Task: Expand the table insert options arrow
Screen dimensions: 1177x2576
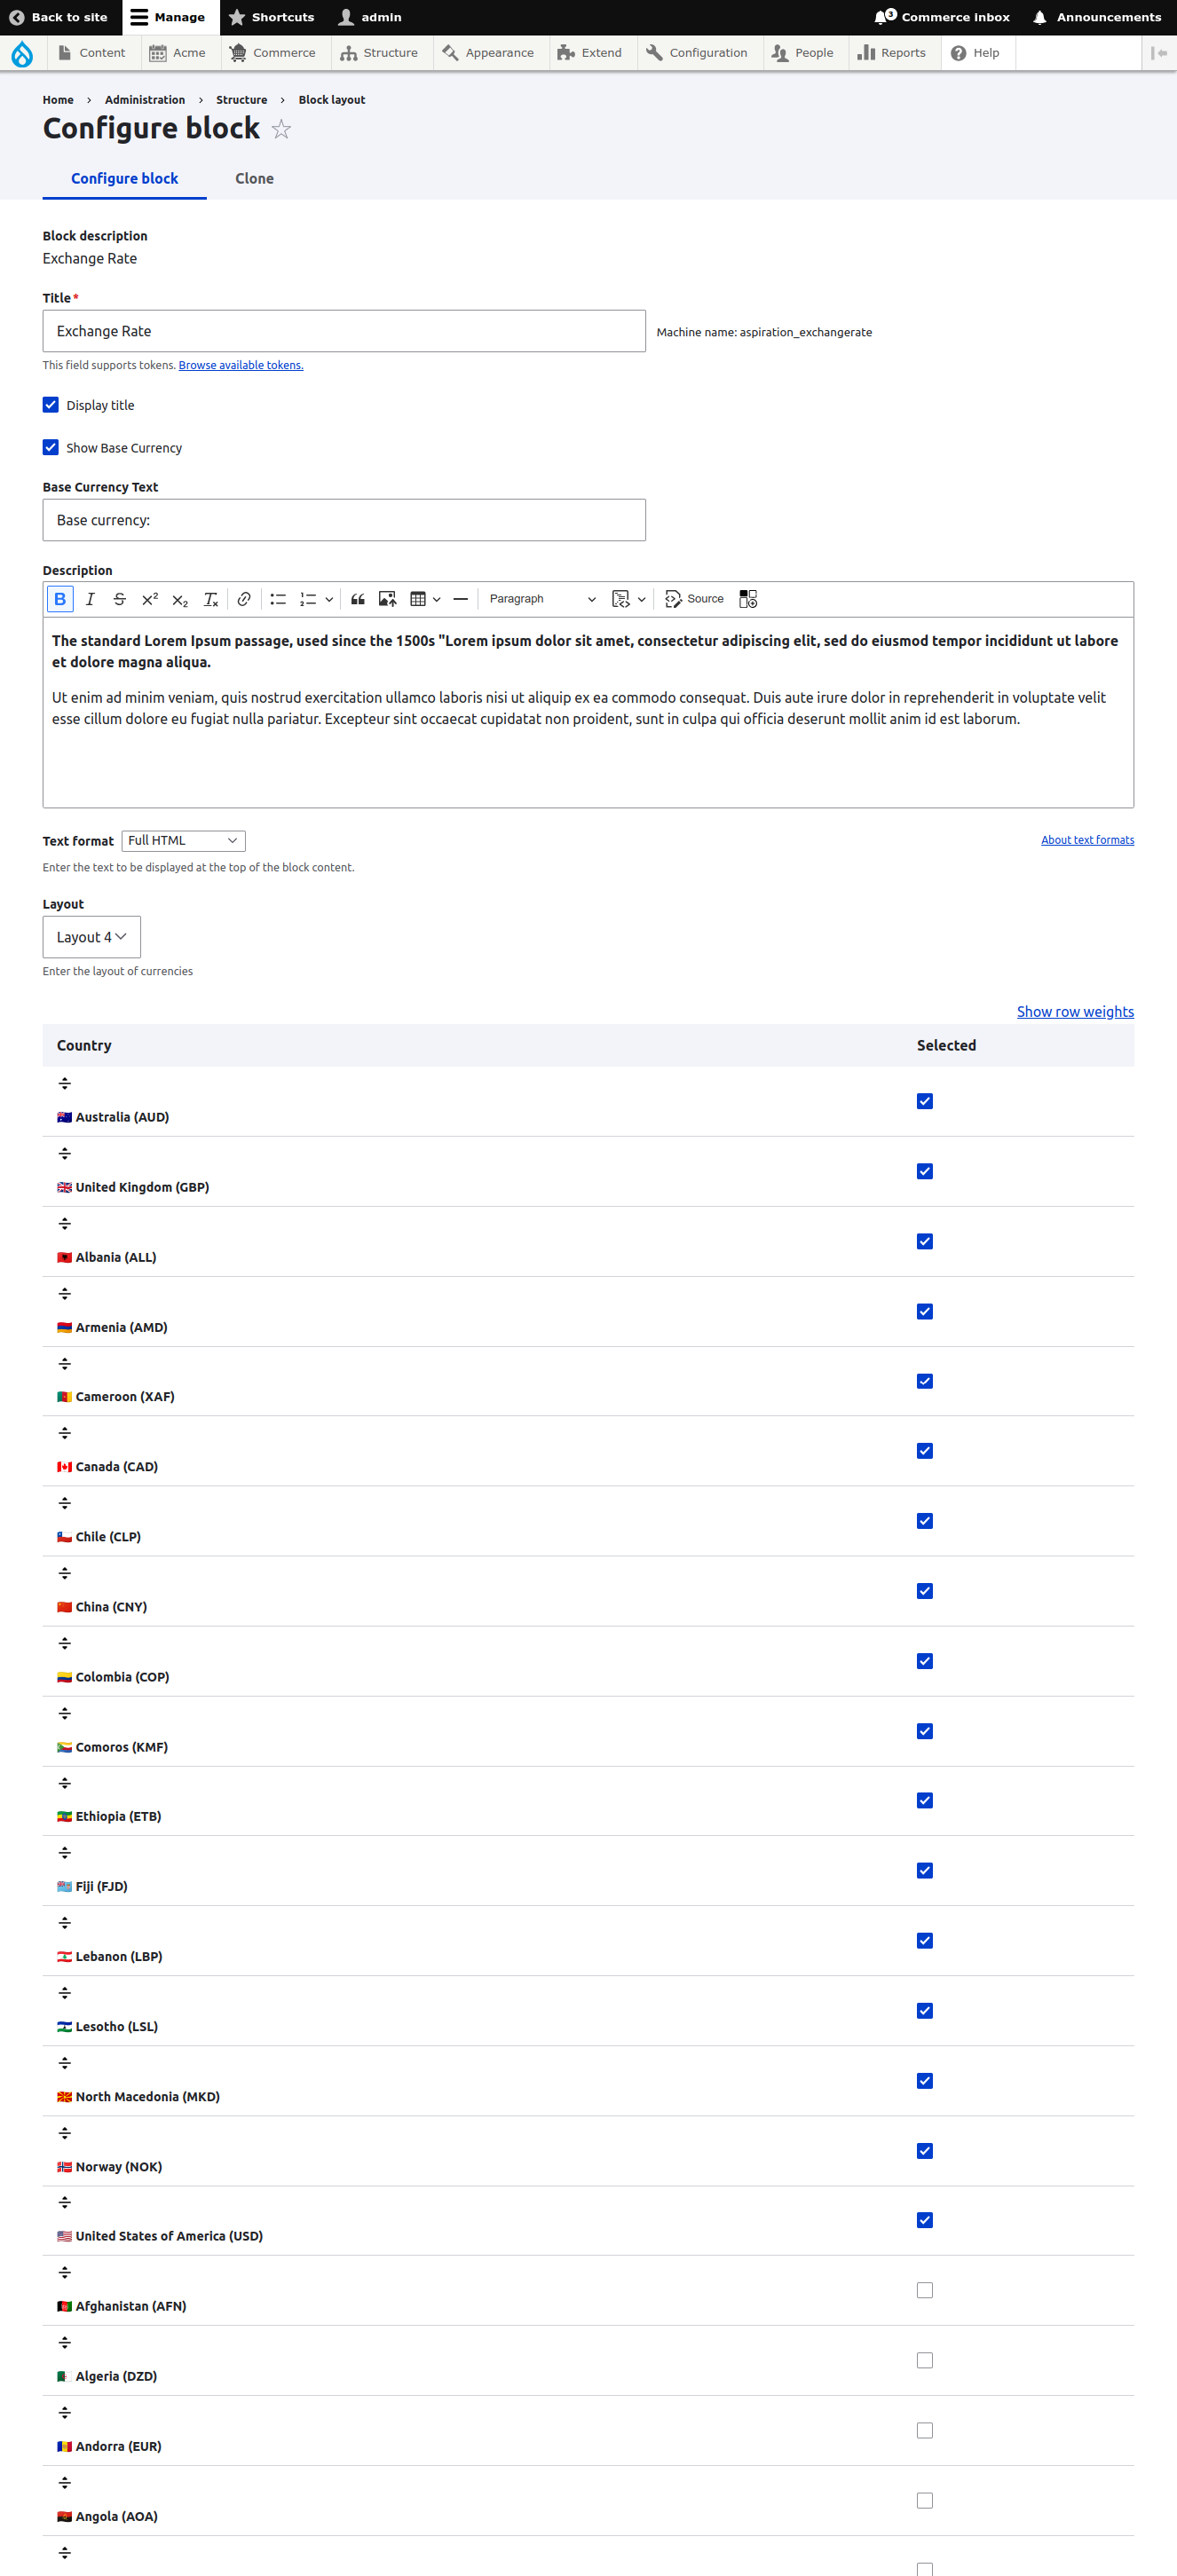Action: click(437, 599)
